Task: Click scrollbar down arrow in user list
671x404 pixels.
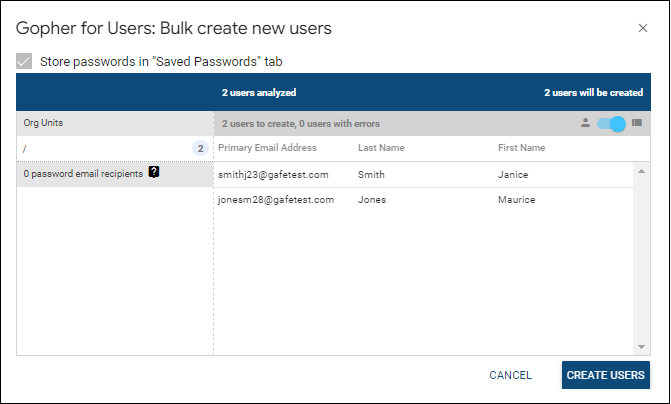Action: 641,346
